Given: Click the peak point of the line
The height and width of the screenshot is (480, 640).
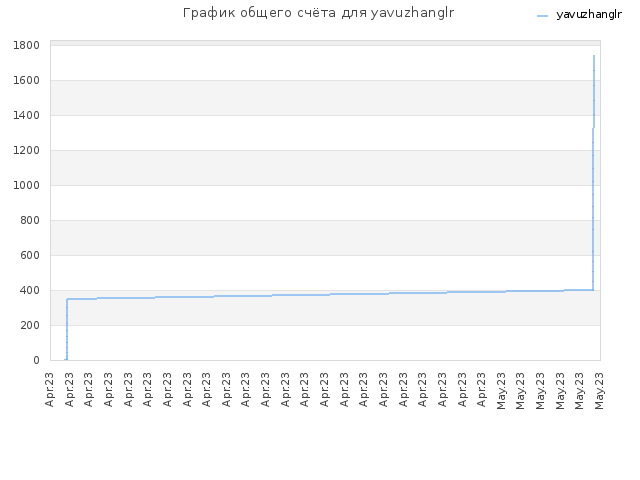Looking at the screenshot, I should [594, 56].
